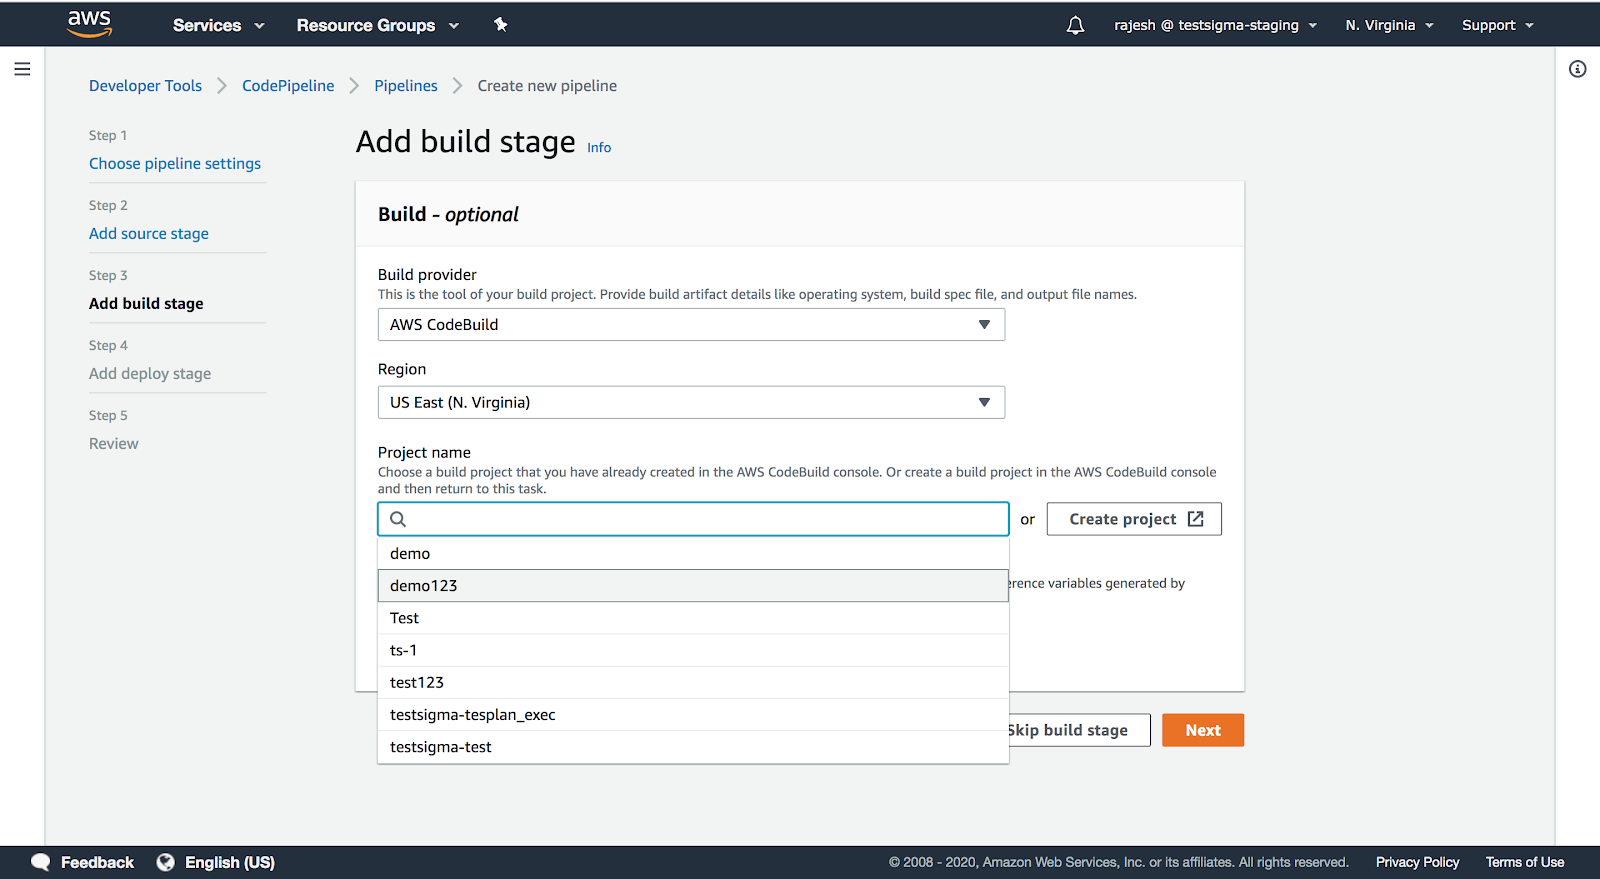Choose test123 from project list

pyautogui.click(x=693, y=683)
